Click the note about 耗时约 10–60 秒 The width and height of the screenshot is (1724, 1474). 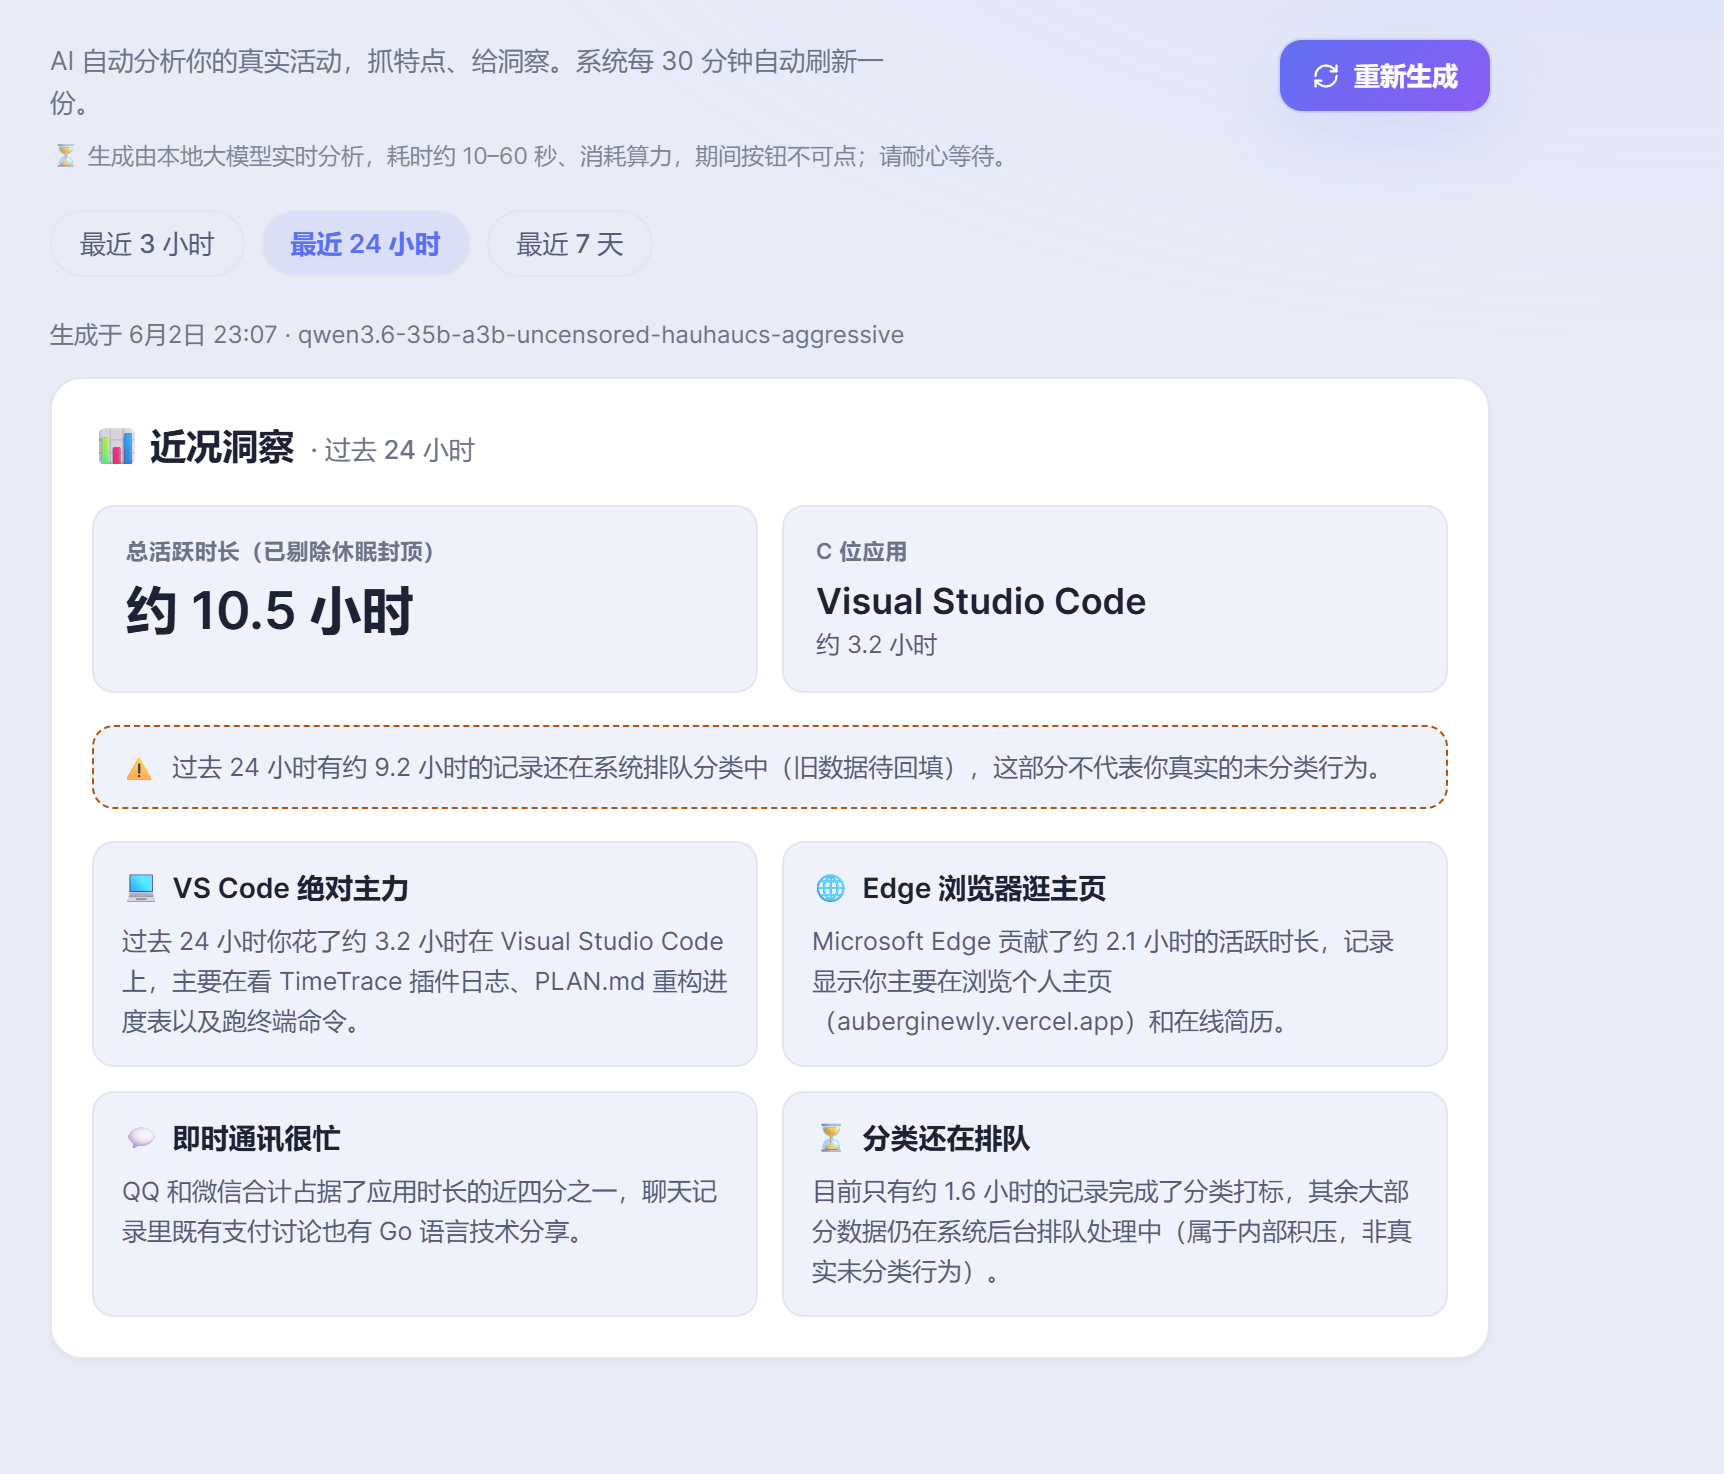[x=548, y=156]
